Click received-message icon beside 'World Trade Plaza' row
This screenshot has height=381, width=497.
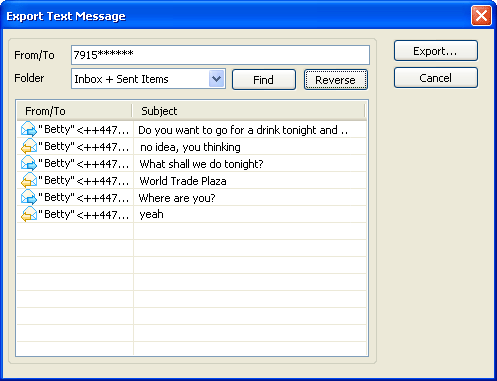29,180
